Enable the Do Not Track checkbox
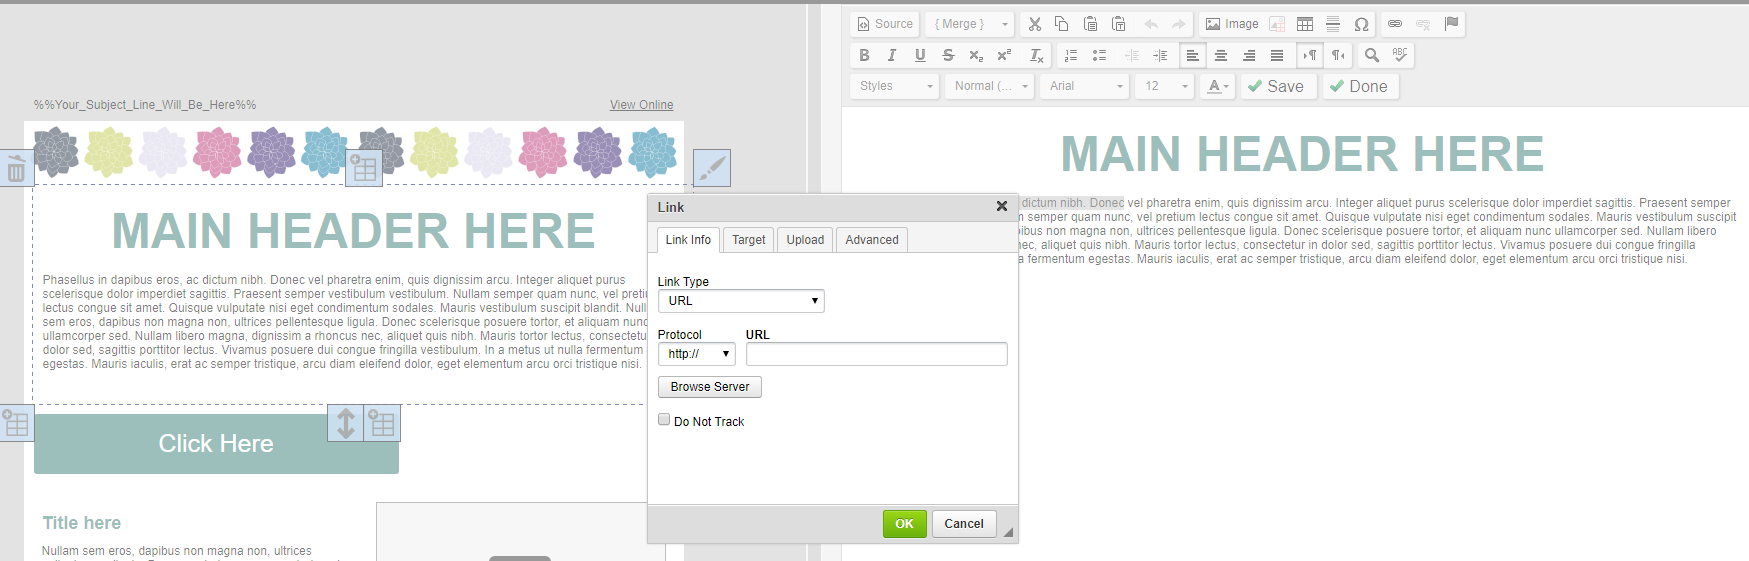The width and height of the screenshot is (1749, 561). [664, 420]
